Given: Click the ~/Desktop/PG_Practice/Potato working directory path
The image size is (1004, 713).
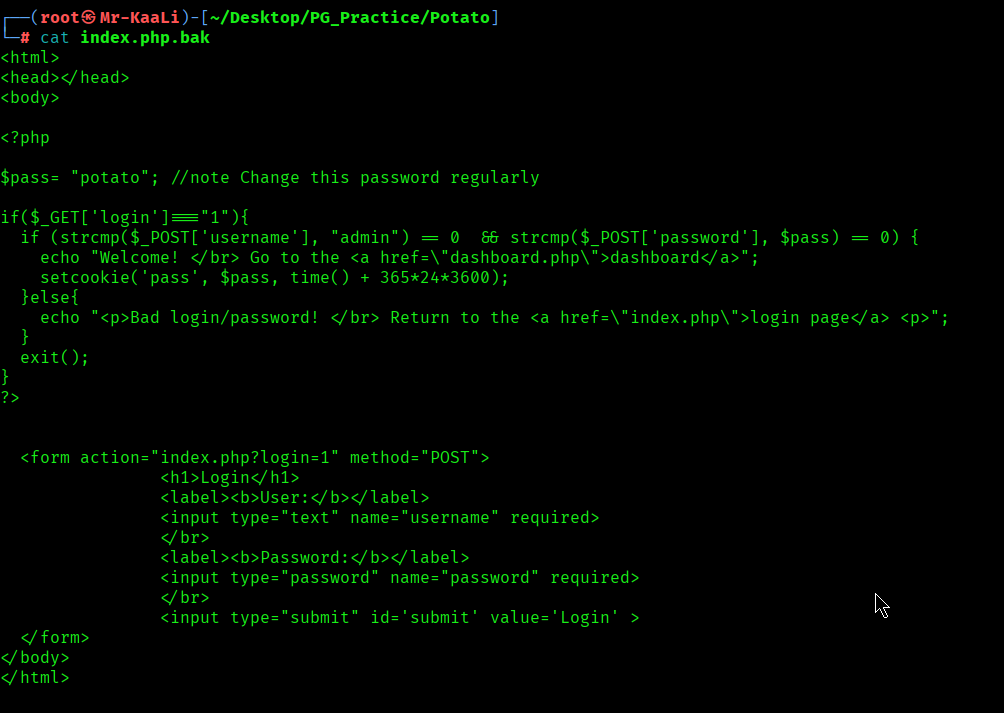Looking at the screenshot, I should click(x=350, y=17).
